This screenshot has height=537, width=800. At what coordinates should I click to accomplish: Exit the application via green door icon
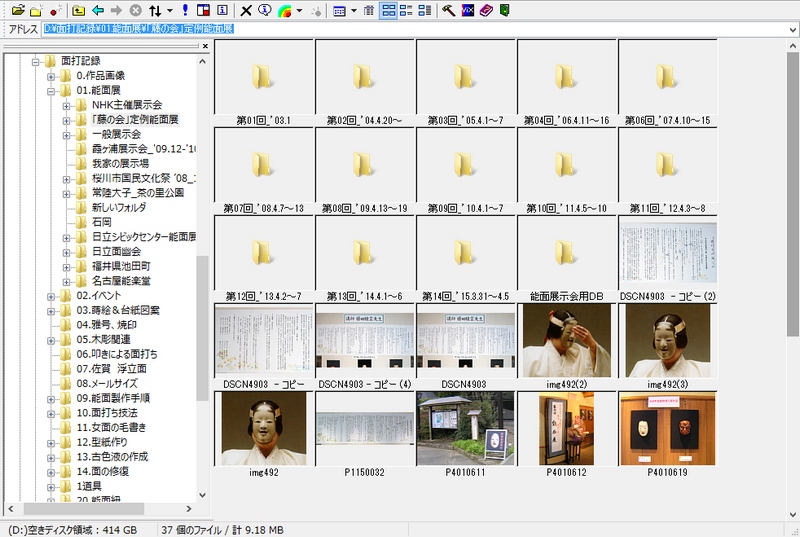(505, 10)
